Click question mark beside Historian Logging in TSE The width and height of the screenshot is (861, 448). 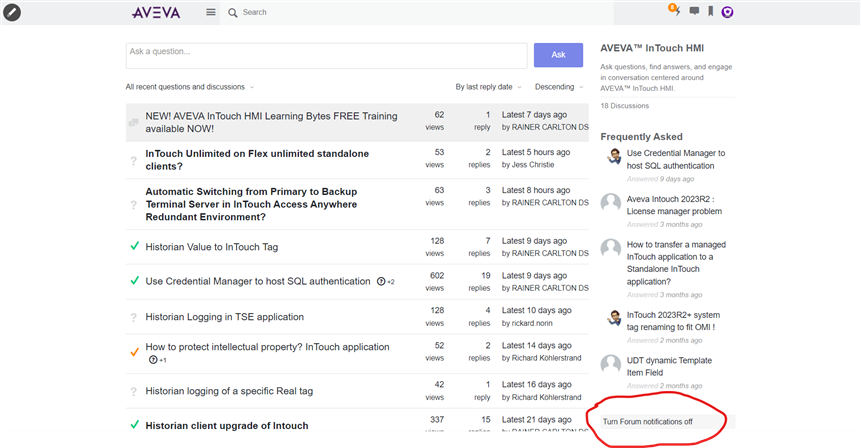click(133, 317)
